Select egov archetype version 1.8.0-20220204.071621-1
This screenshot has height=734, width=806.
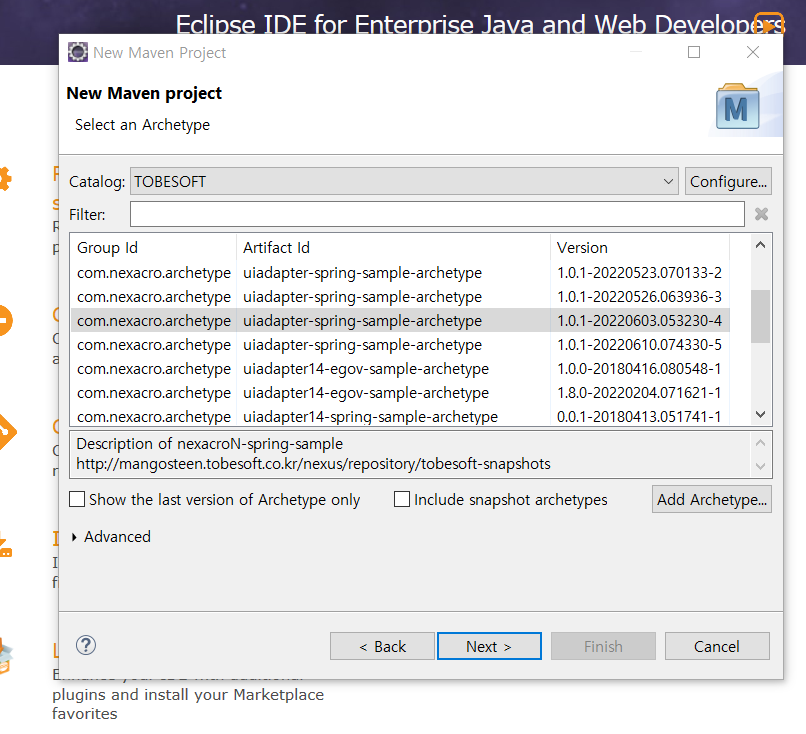click(x=400, y=393)
